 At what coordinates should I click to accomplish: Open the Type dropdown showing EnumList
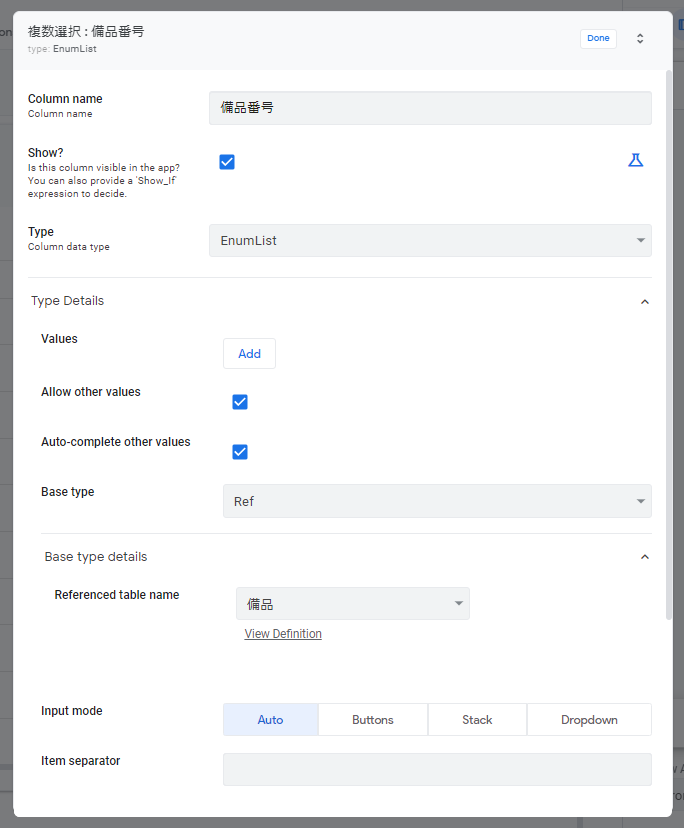(429, 240)
